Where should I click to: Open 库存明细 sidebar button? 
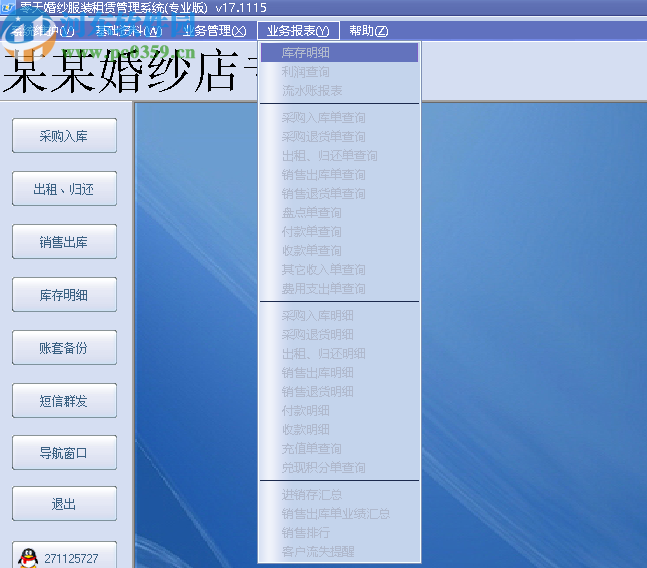[64, 295]
